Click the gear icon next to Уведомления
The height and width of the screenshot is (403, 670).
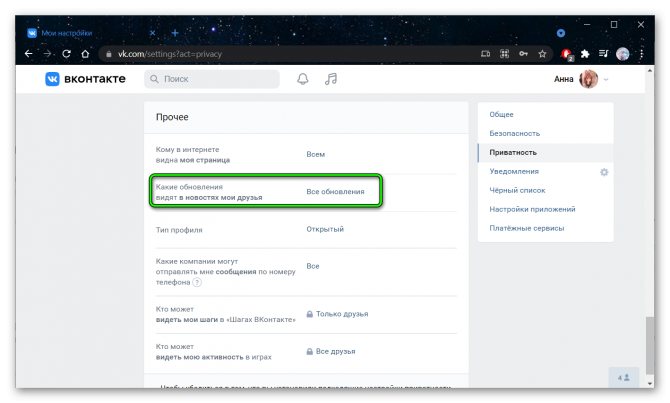[x=603, y=172]
